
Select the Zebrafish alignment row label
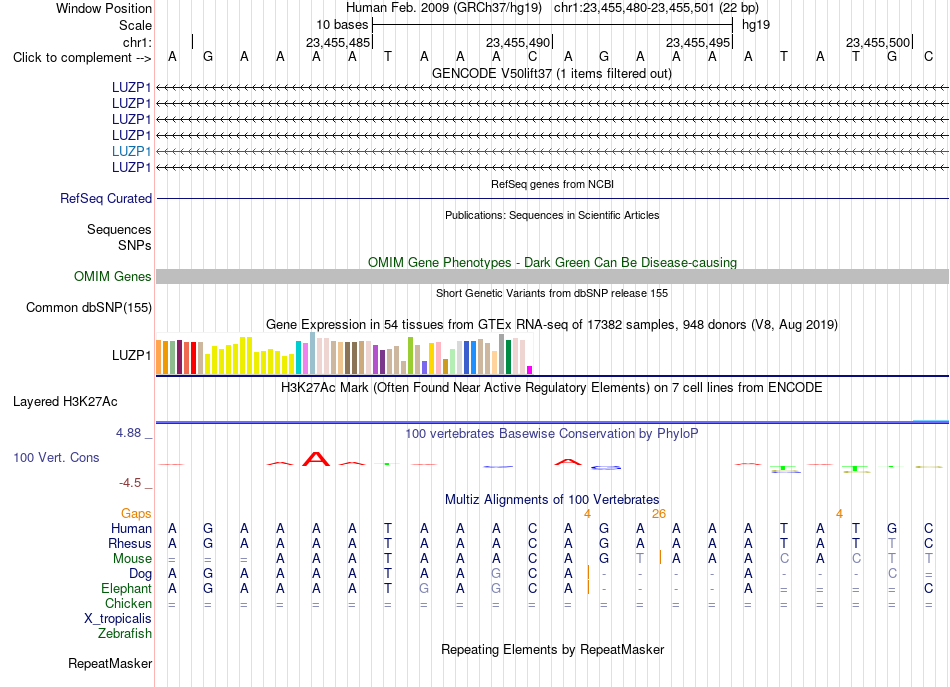pos(125,634)
